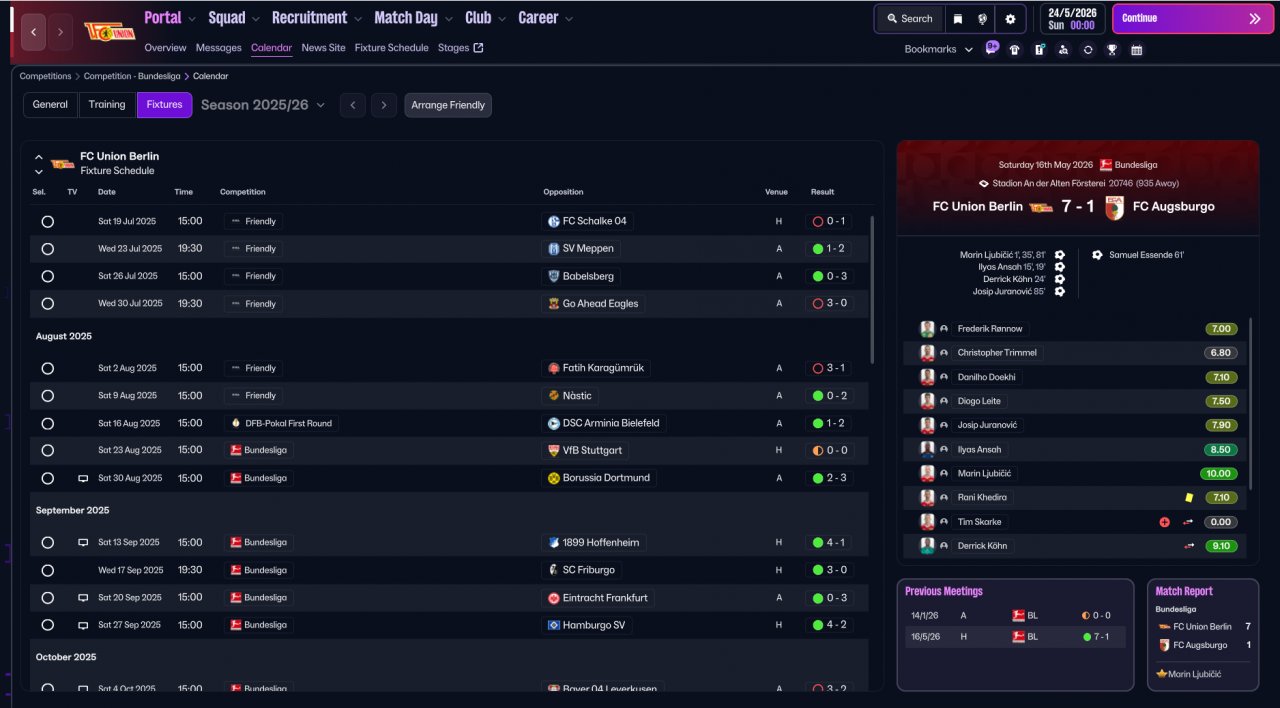
Task: Click the TV icon on Eintracht Frankfurt row
Action: tap(83, 598)
